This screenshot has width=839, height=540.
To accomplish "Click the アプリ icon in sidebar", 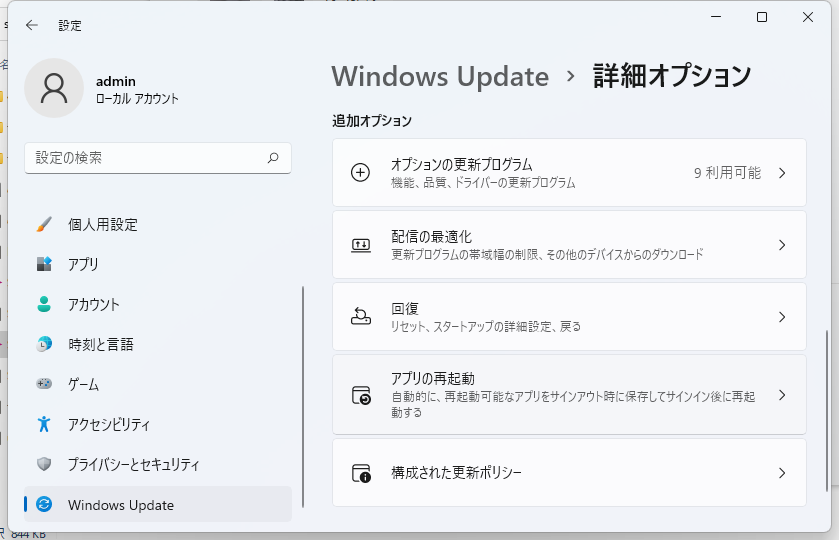I will pyautogui.click(x=44, y=264).
